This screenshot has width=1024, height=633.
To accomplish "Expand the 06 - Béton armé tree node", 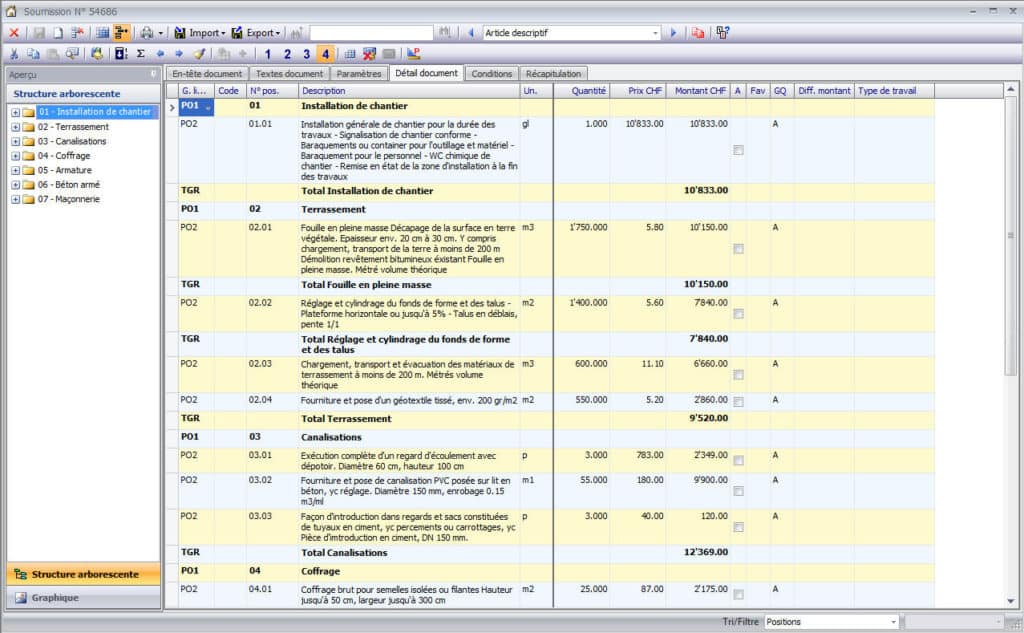I will pyautogui.click(x=15, y=185).
